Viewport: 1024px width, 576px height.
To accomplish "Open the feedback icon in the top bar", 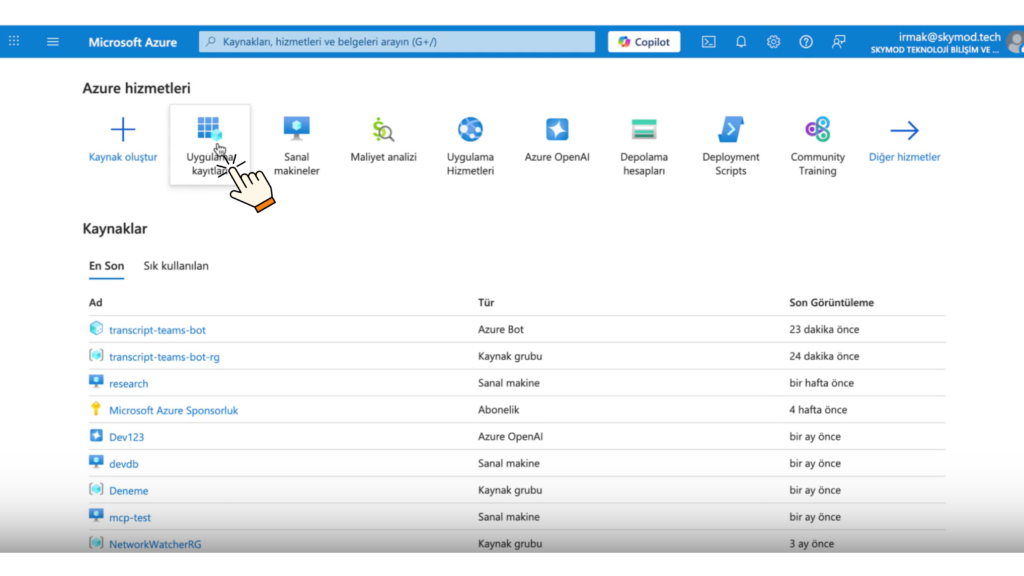I will coord(838,41).
